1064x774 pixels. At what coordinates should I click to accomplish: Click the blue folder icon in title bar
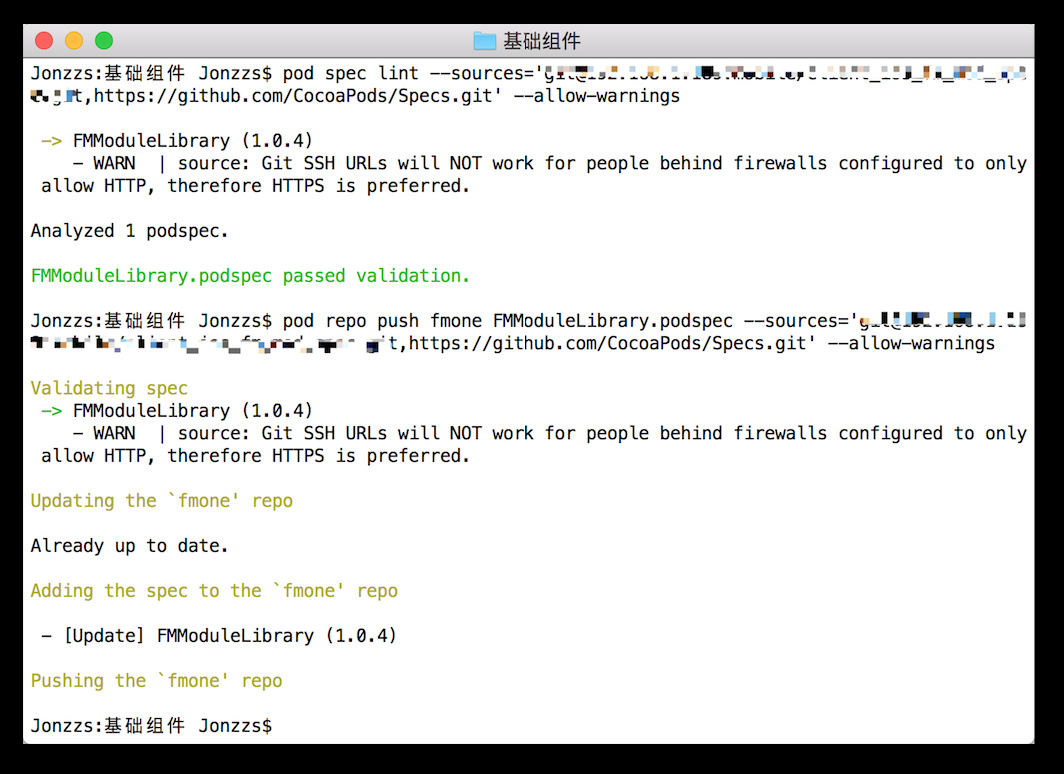click(x=485, y=41)
